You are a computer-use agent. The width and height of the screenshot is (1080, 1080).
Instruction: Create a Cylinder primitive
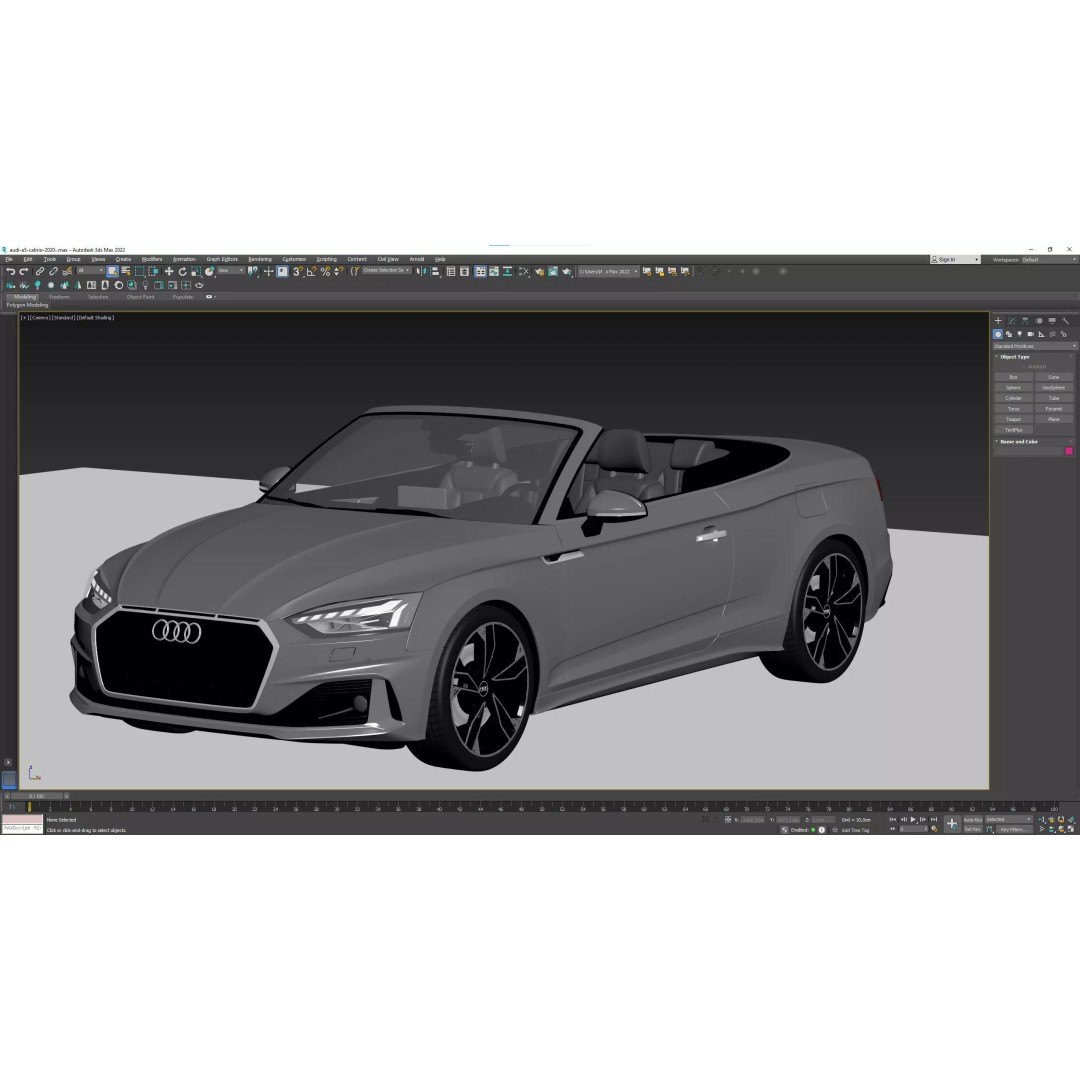[1013, 398]
